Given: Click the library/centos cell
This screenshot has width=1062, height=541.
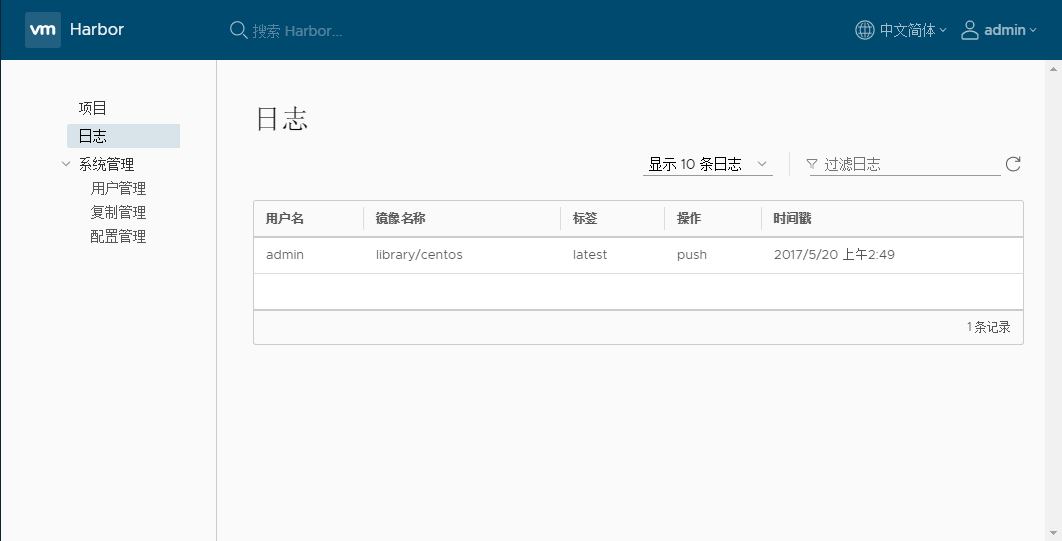Looking at the screenshot, I should pos(419,255).
